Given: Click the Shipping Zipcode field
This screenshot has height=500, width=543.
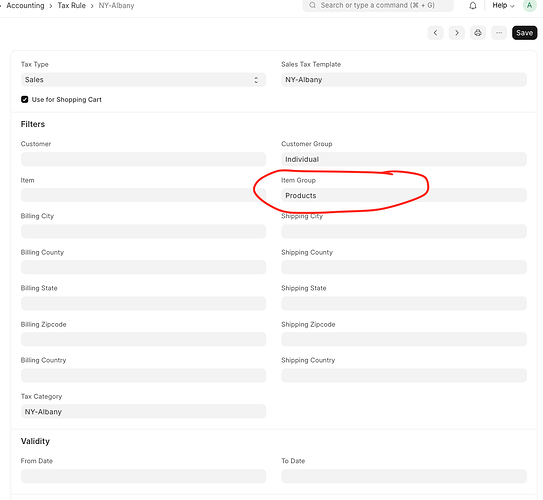Looking at the screenshot, I should [404, 339].
